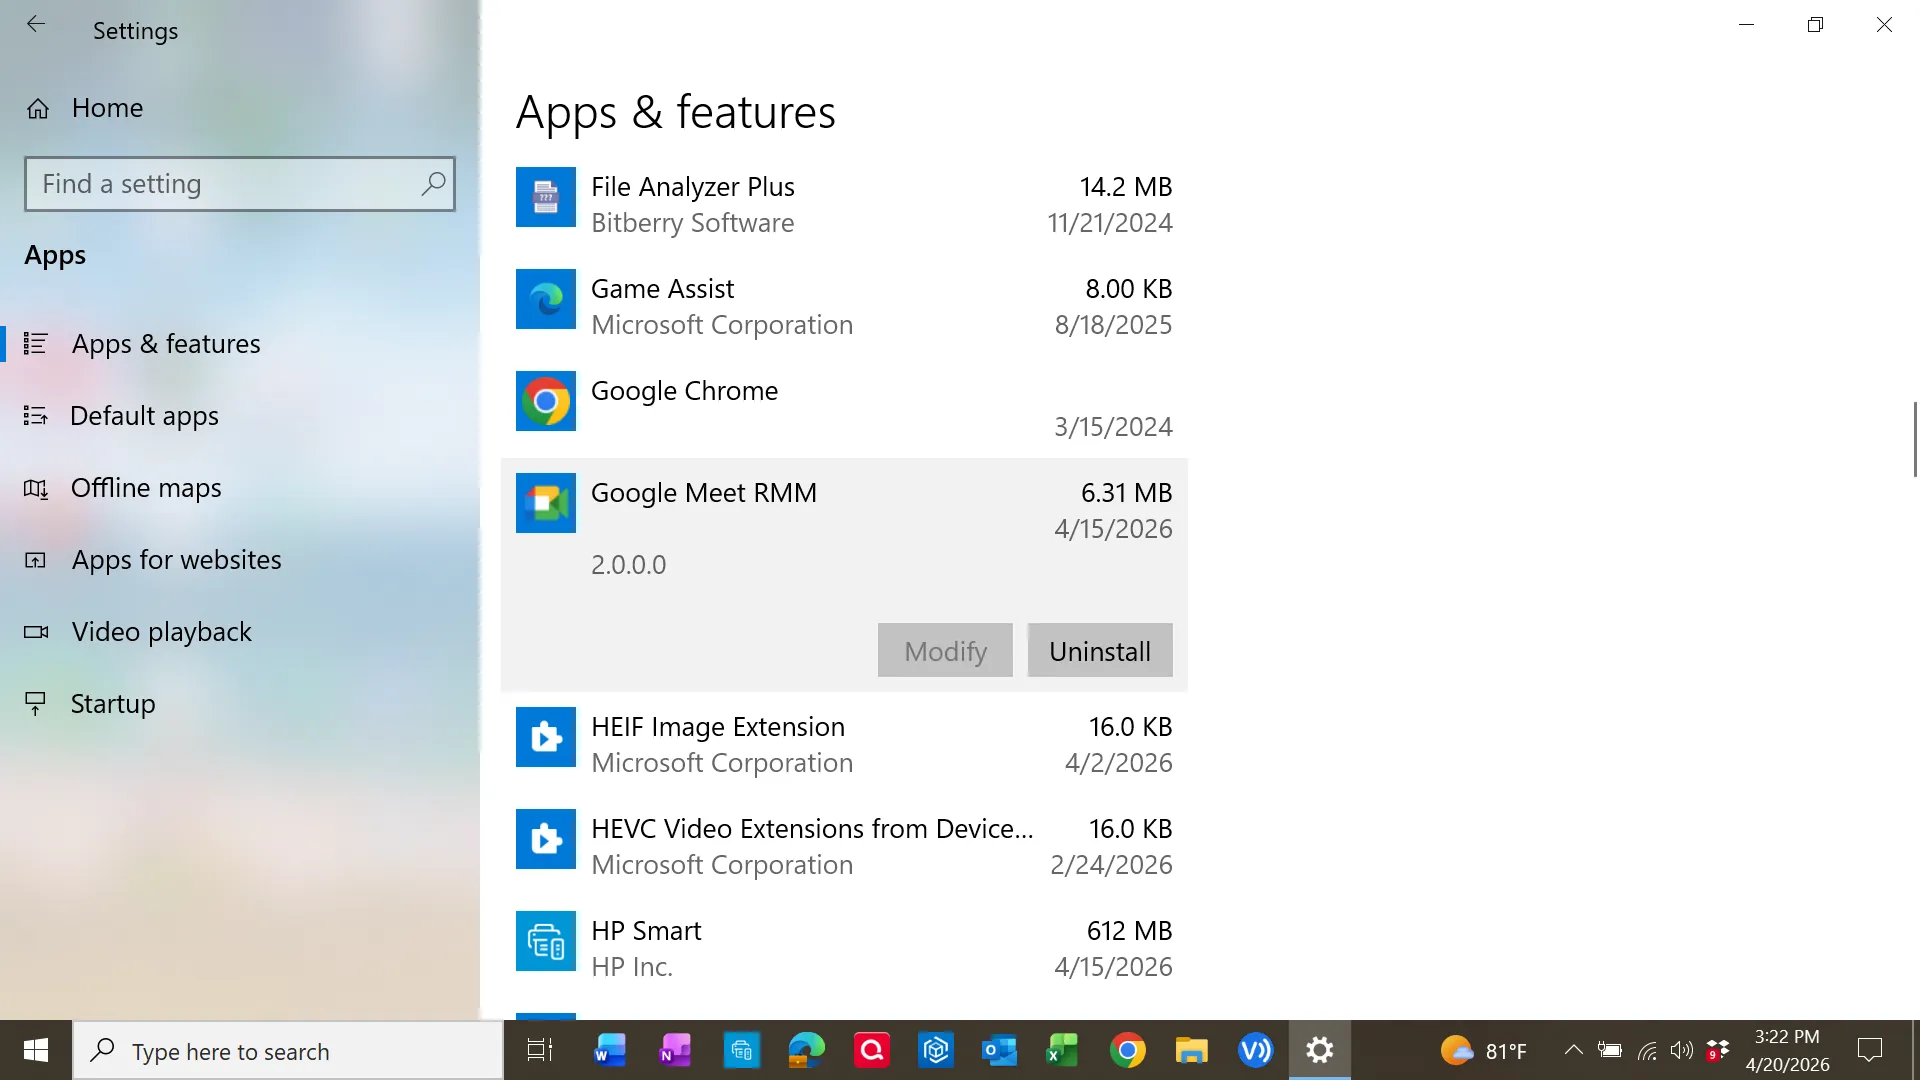
Task: Open Excel from the taskbar
Action: coord(1062,1050)
